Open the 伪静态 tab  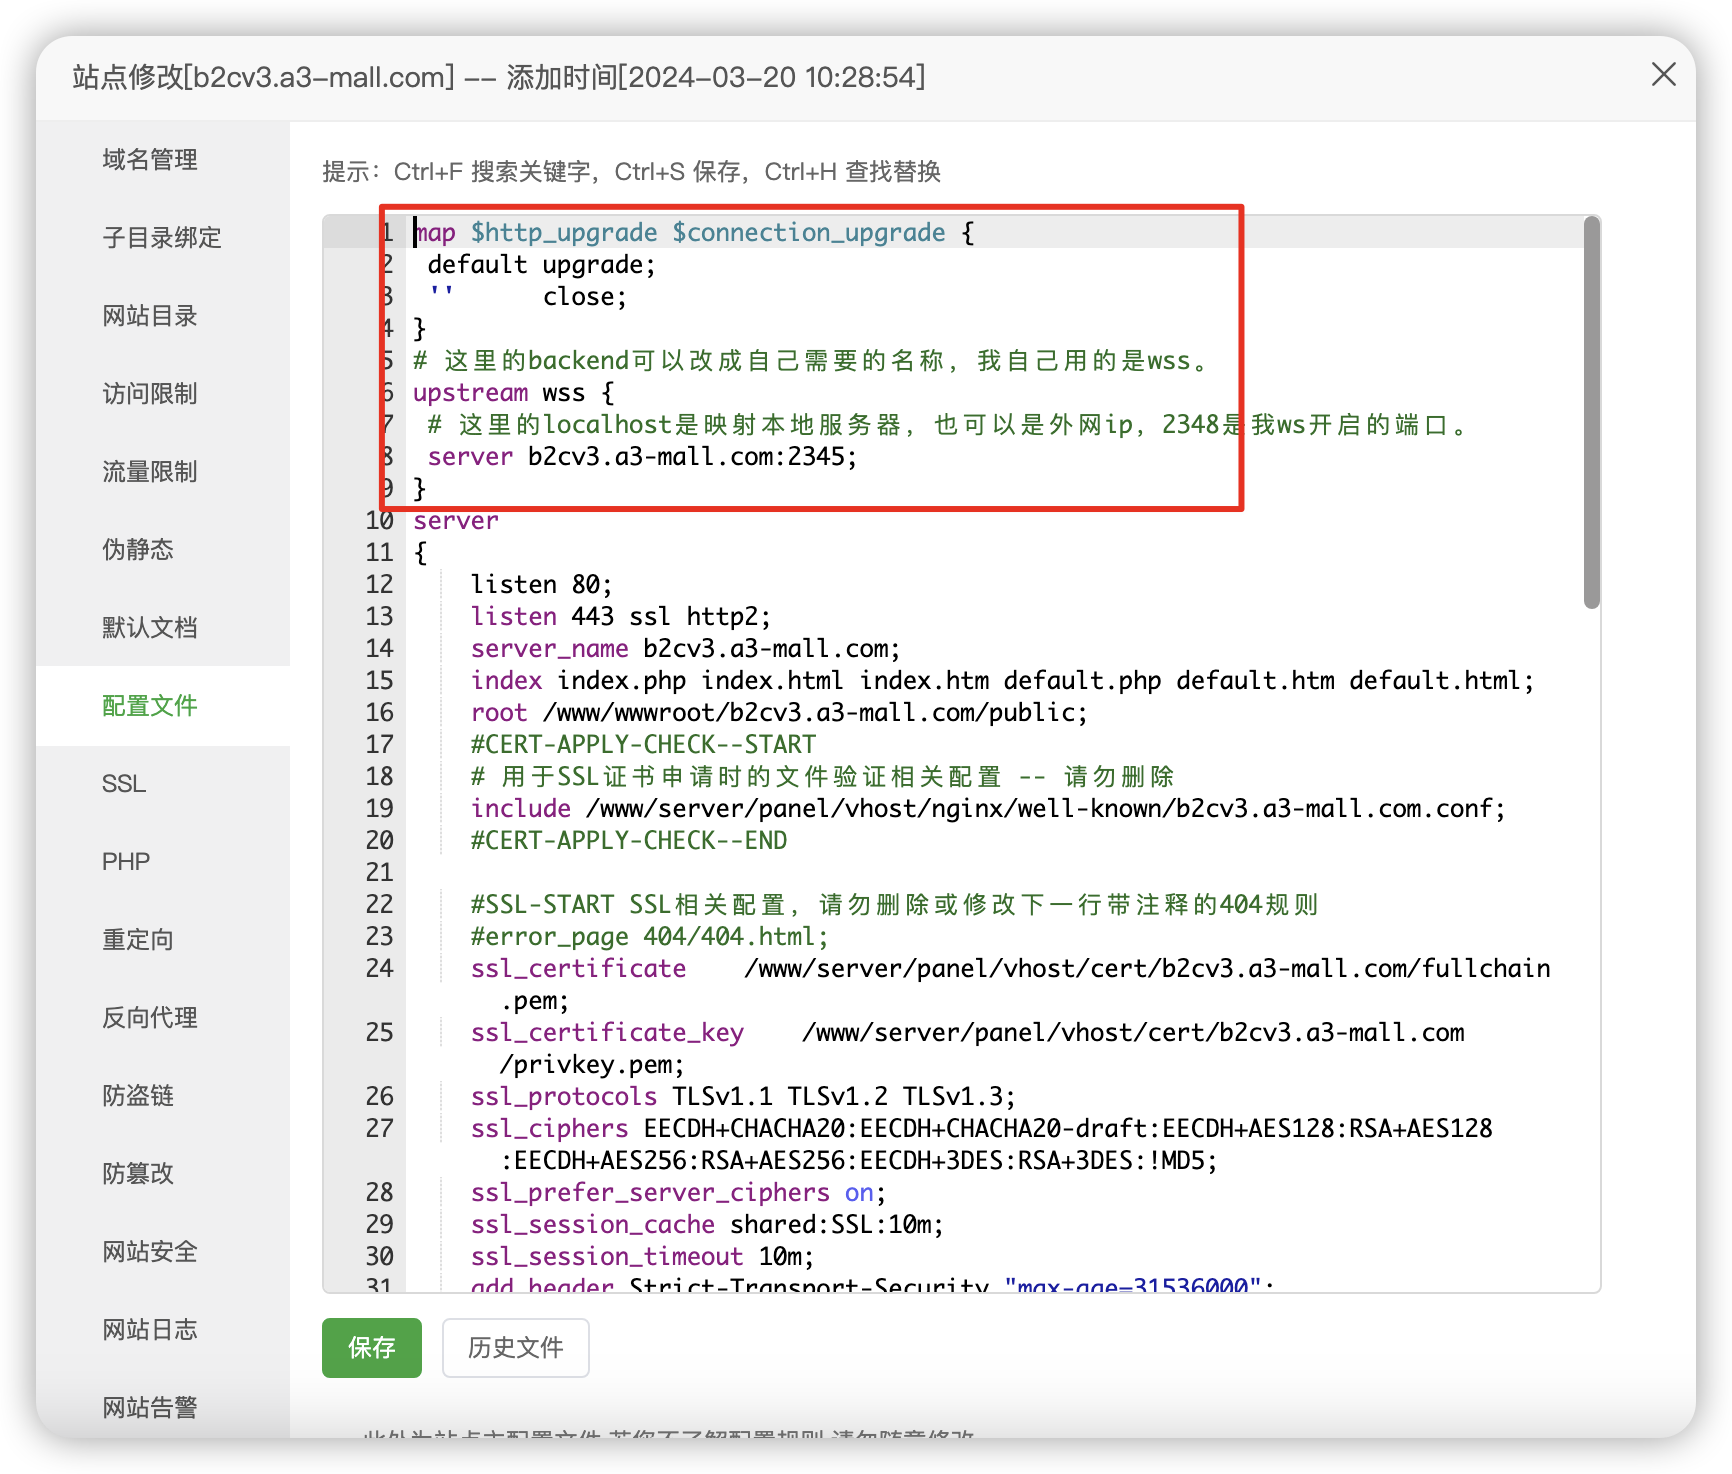[138, 549]
